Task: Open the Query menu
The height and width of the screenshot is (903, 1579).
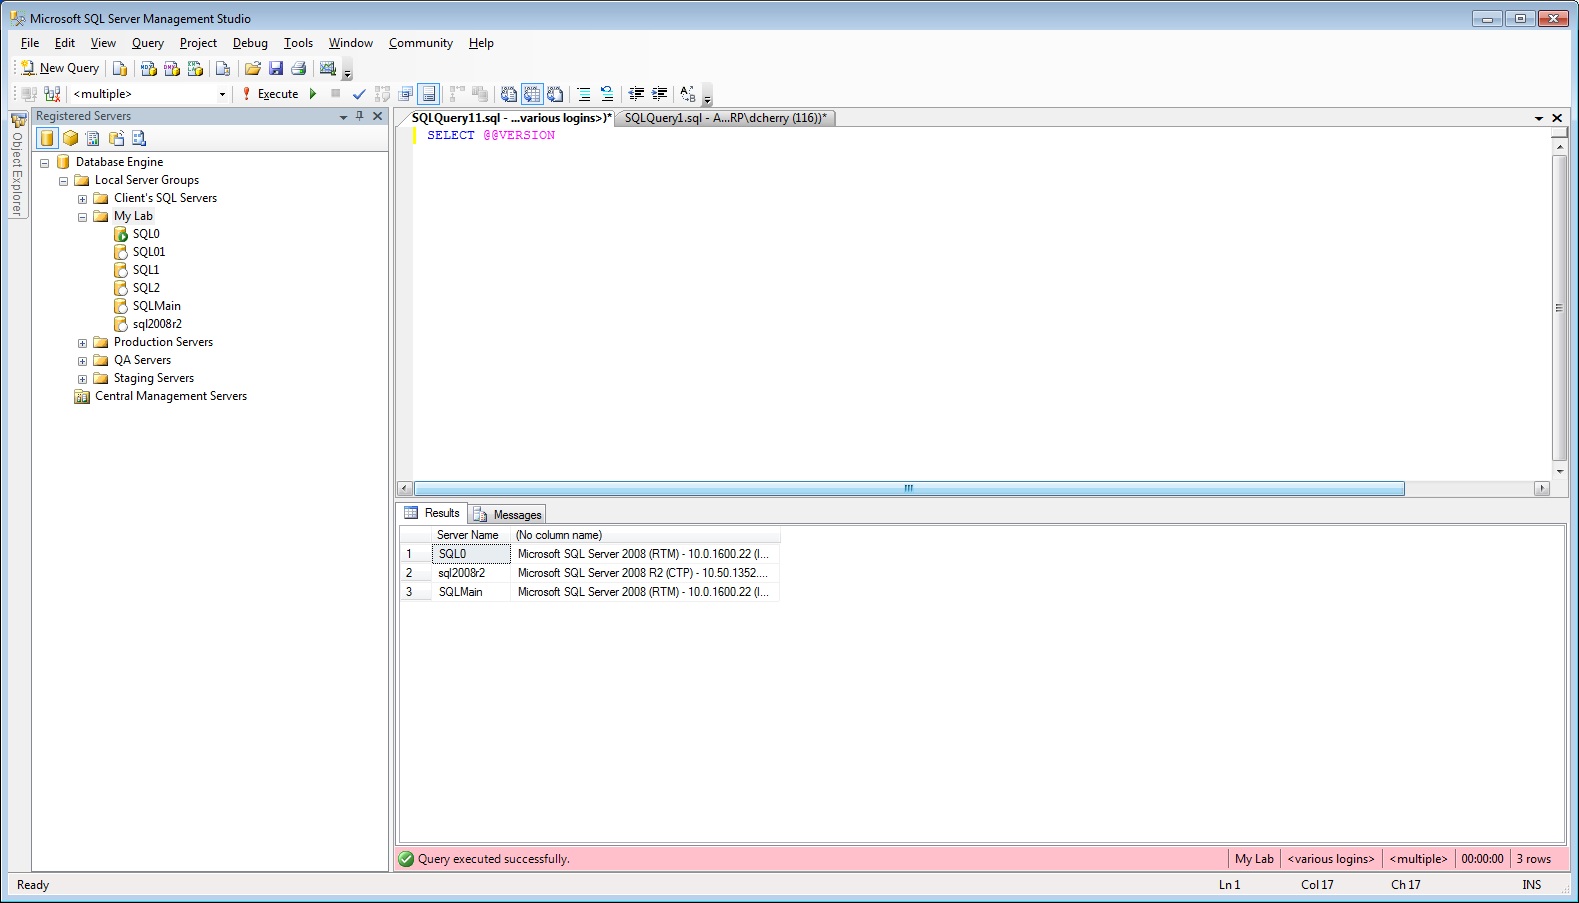Action: tap(147, 43)
